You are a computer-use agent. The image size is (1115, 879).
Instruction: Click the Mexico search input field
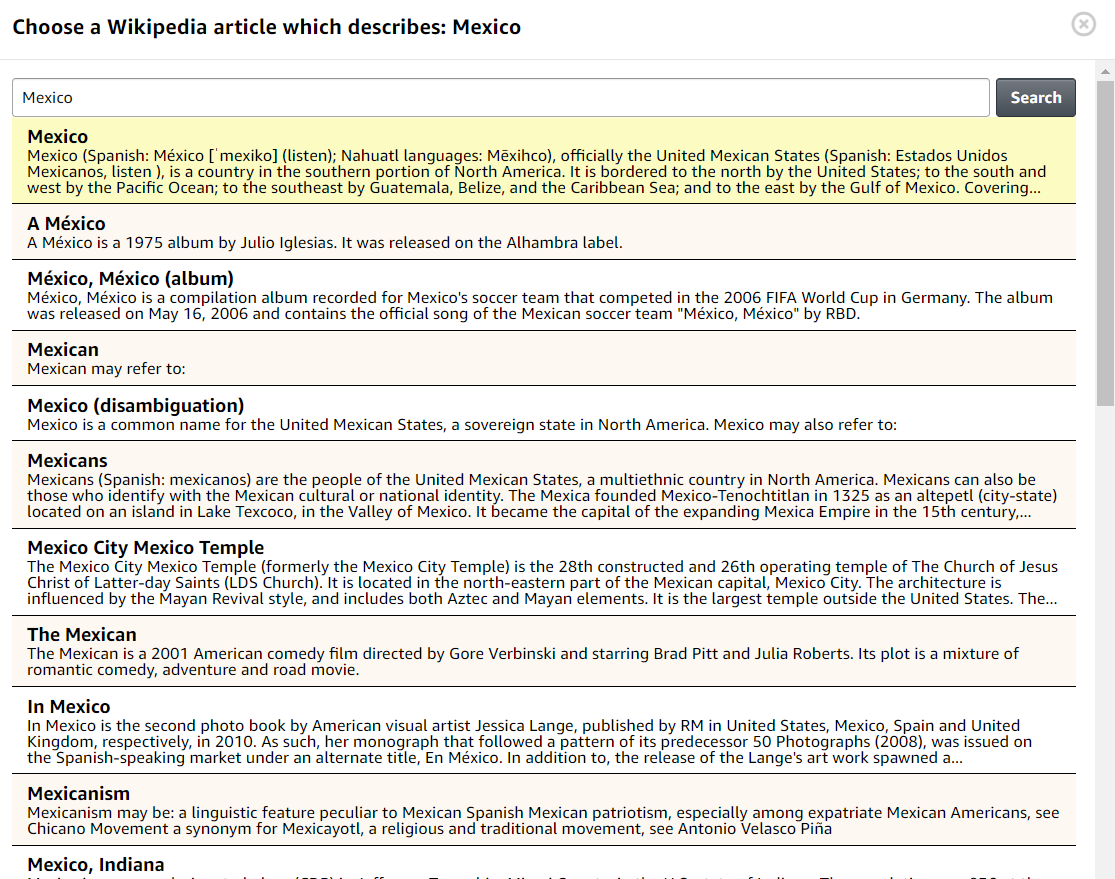[x=500, y=98]
